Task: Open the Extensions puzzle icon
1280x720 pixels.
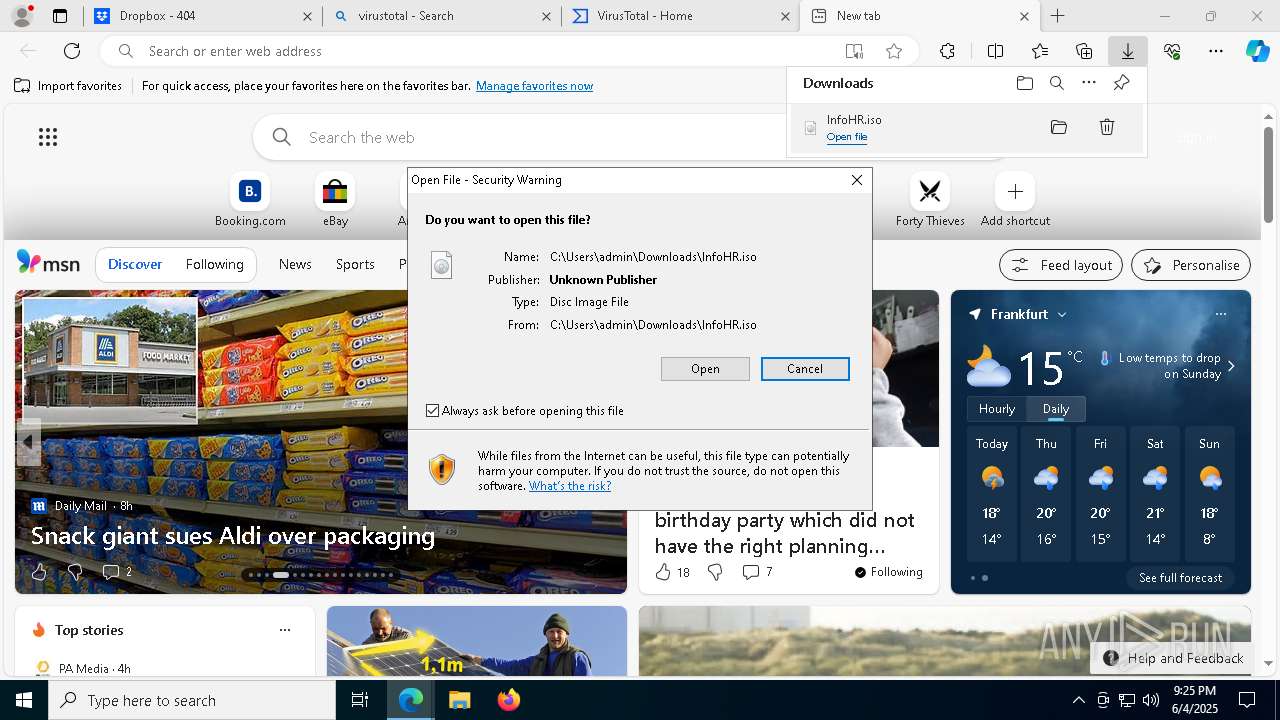Action: (947, 51)
